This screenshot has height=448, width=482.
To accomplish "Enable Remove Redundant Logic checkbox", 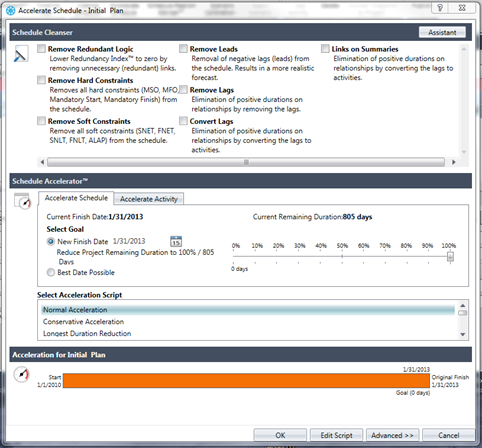I will tap(41, 49).
